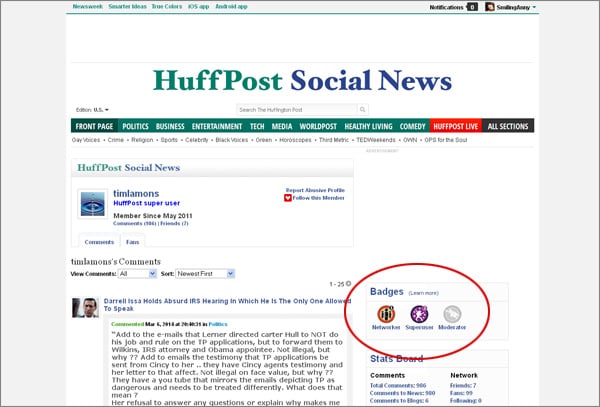The image size is (600, 407).
Task: Go to the Politics section
Action: 135,126
